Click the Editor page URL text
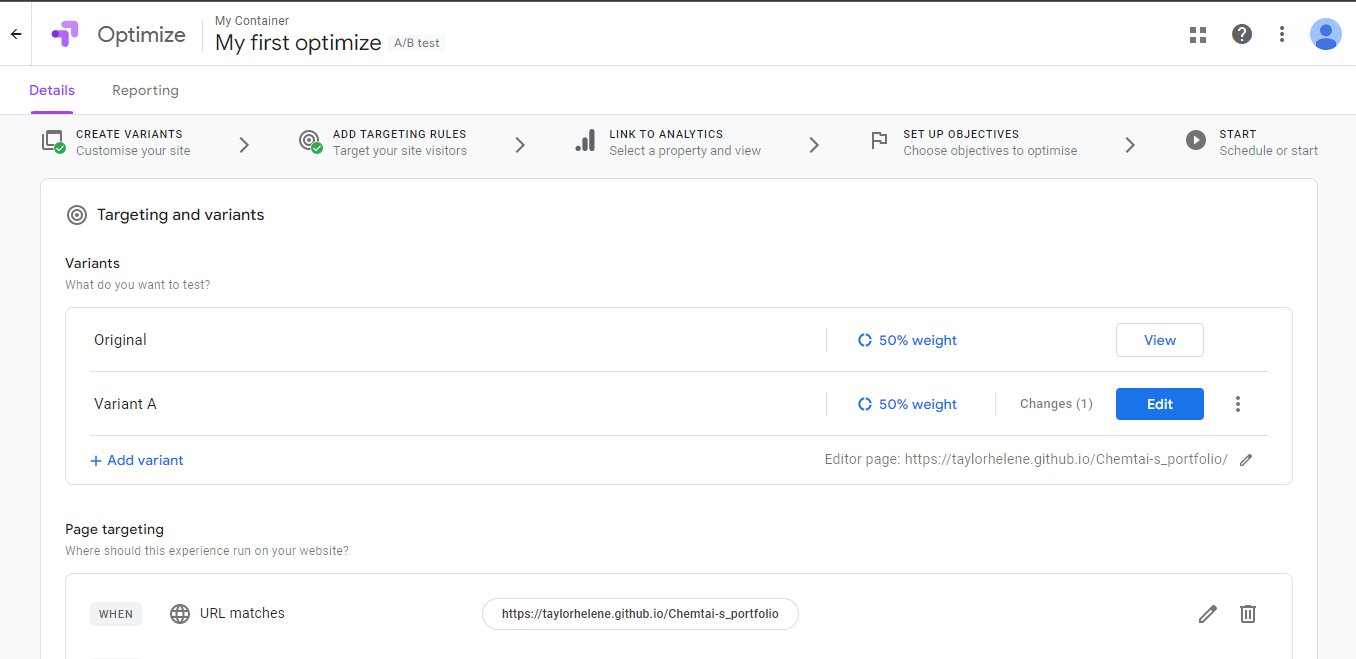The image size is (1356, 659). (1026, 460)
